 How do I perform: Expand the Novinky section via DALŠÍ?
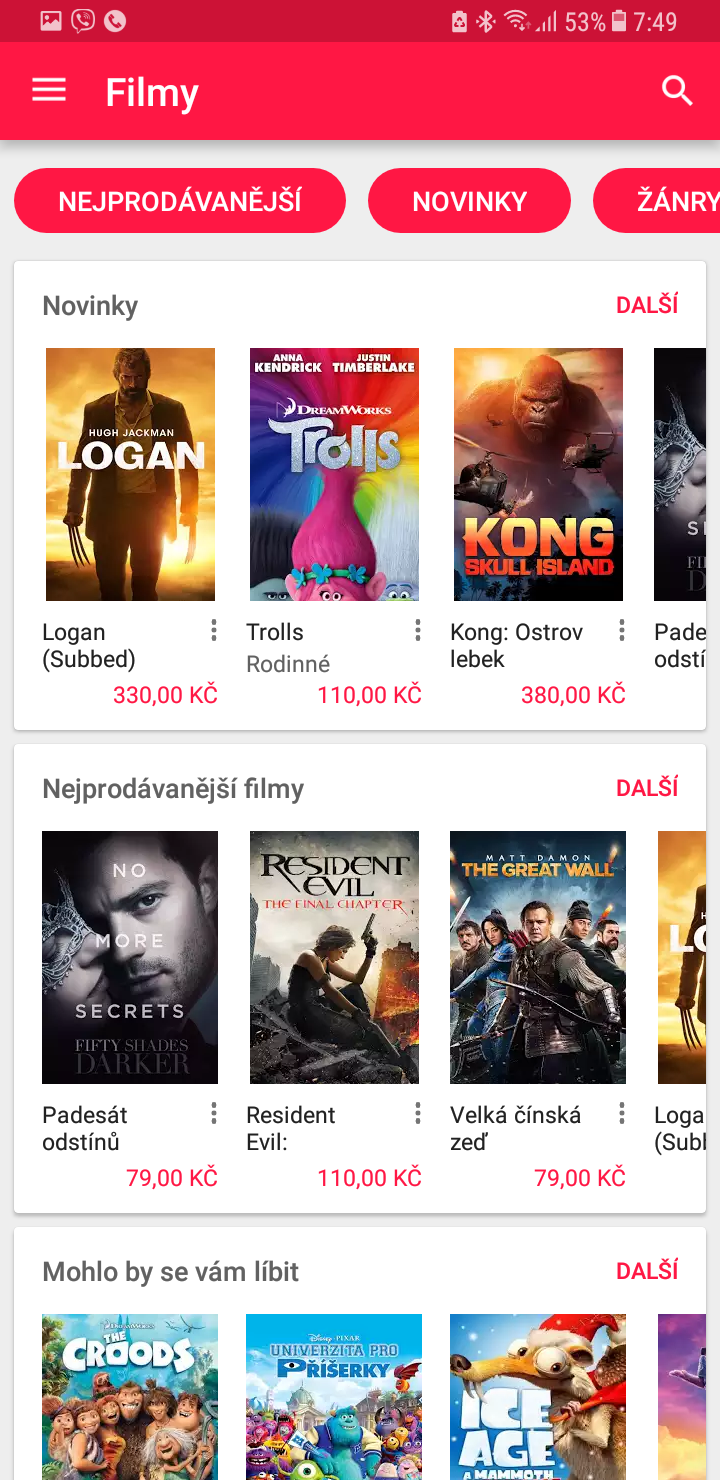click(x=647, y=303)
